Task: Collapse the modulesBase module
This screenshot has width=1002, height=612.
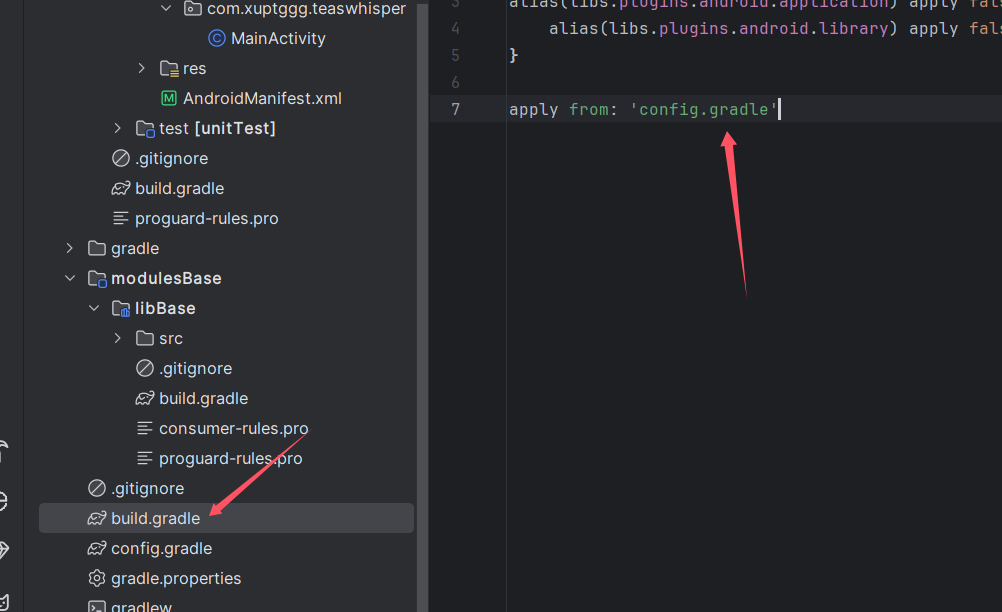Action: click(x=68, y=278)
